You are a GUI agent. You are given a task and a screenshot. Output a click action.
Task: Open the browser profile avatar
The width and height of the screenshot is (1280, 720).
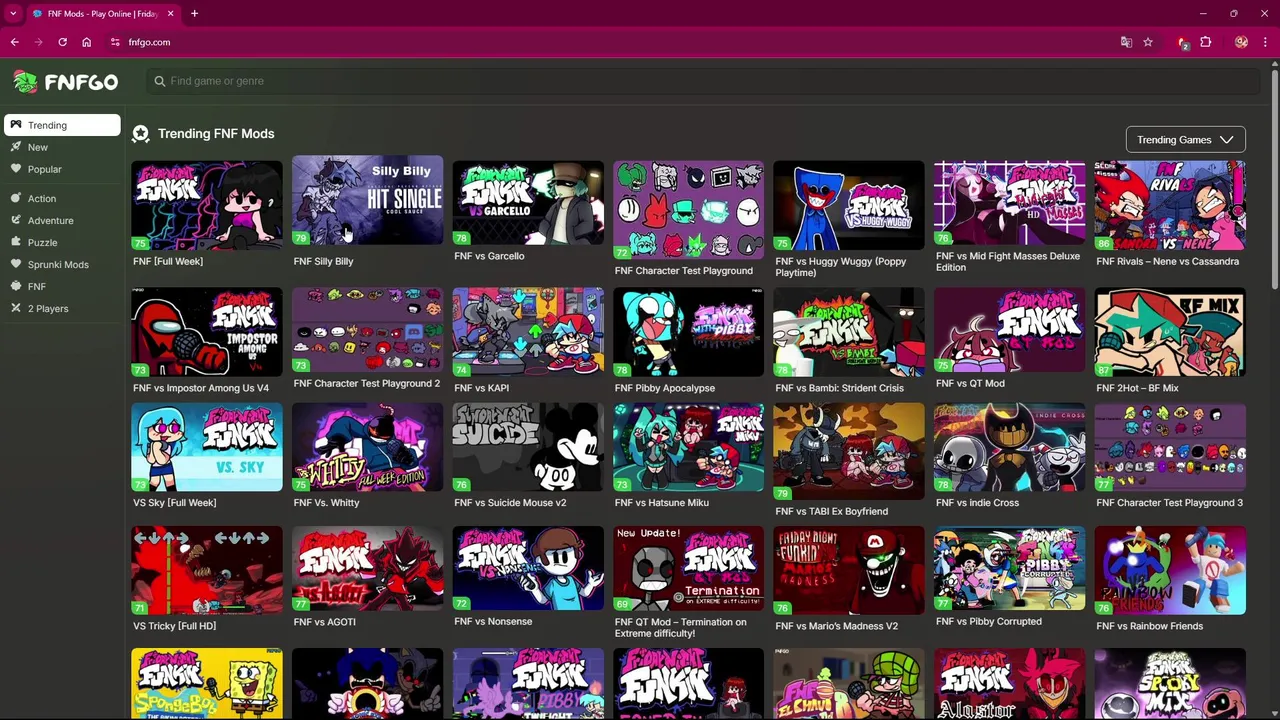coord(1241,42)
